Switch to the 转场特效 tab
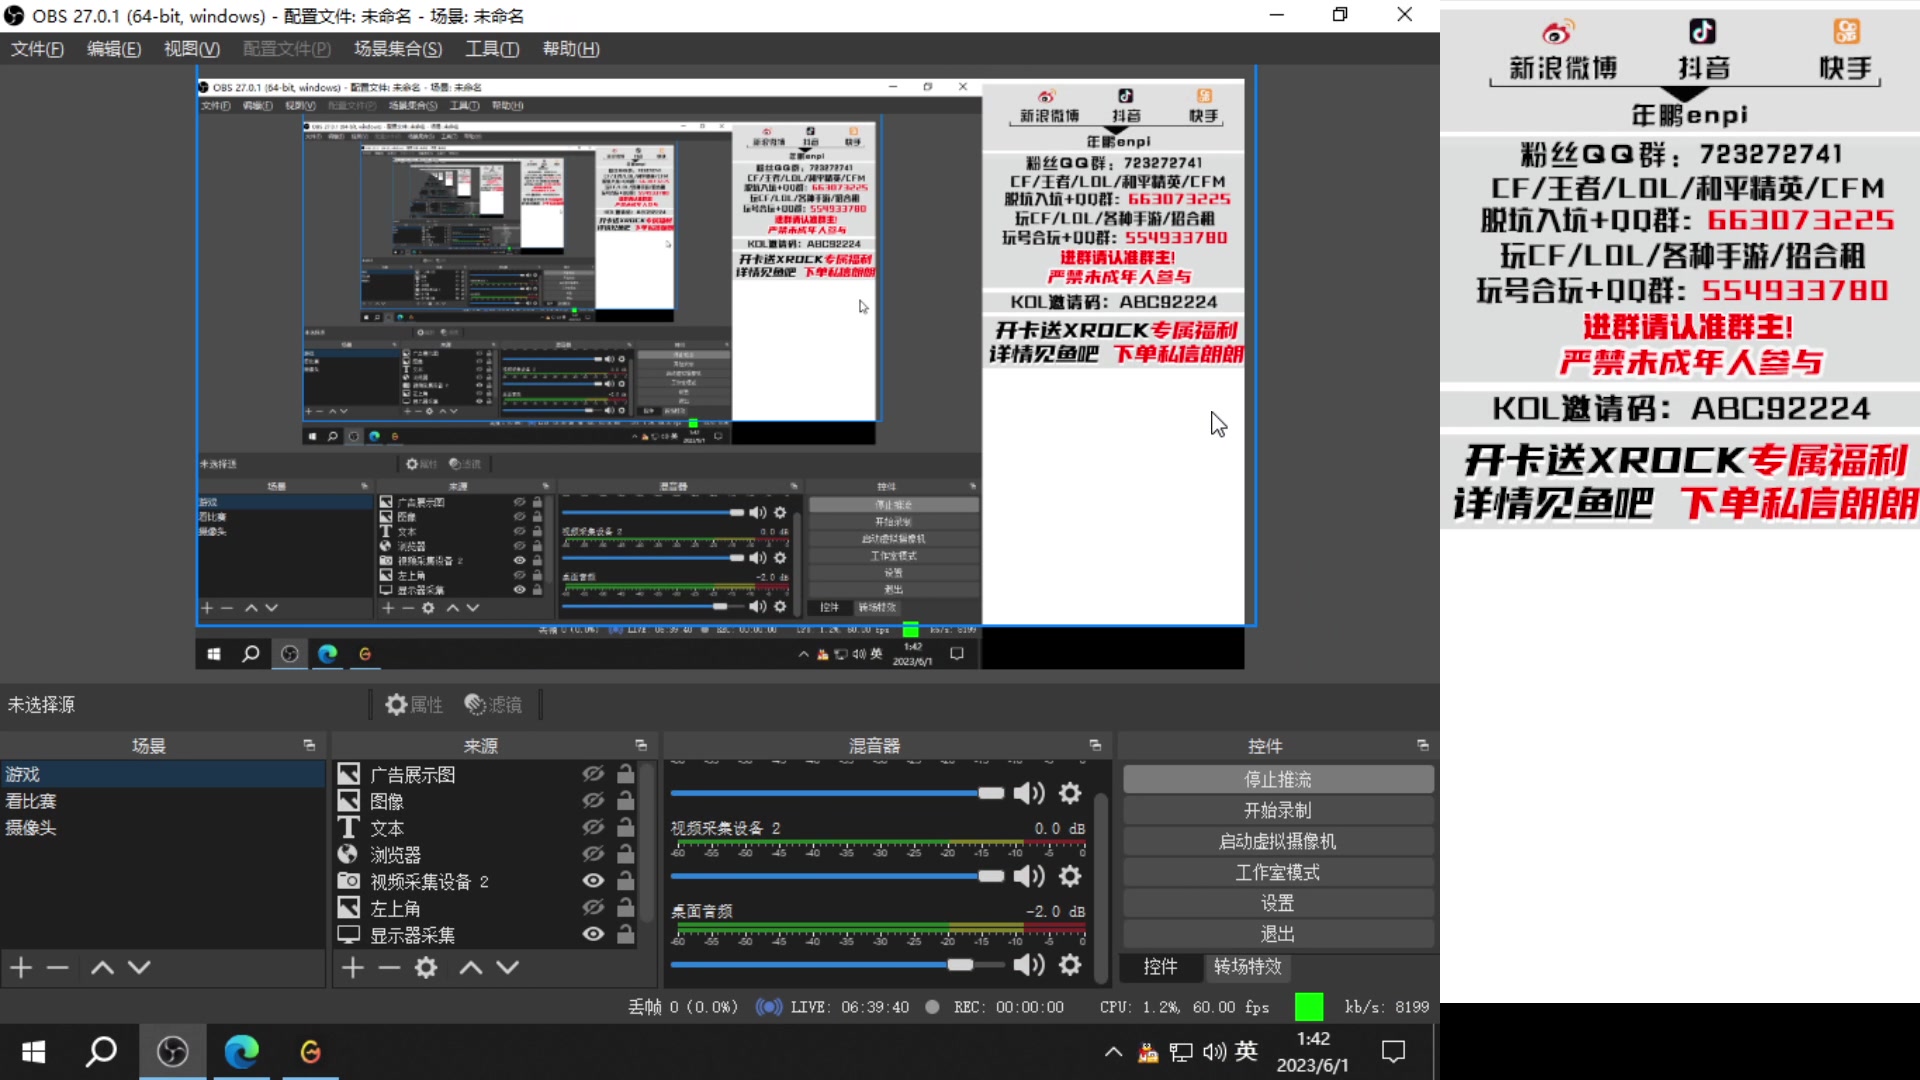 click(x=1247, y=967)
